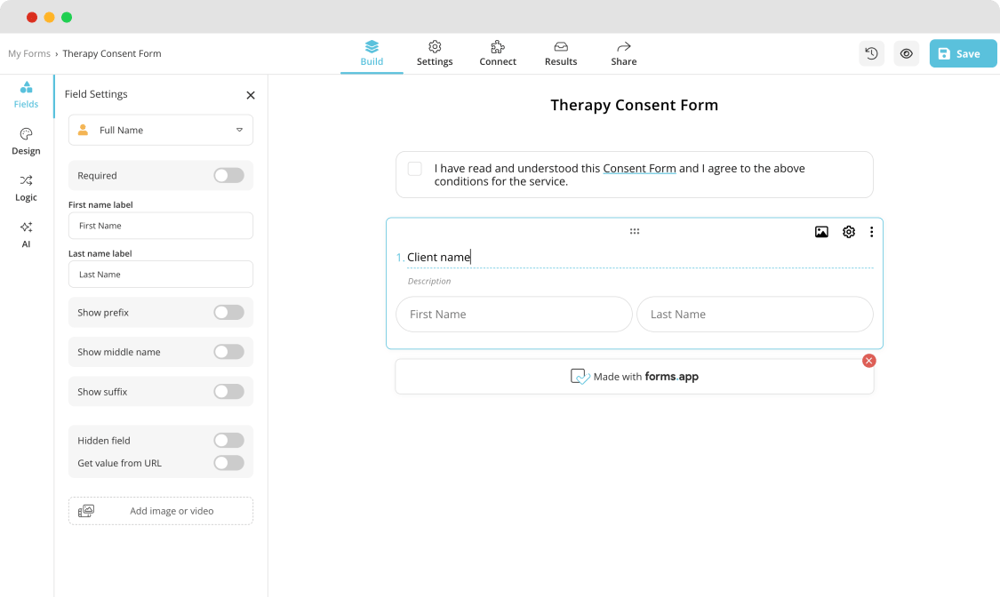1000x598 pixels.
Task: Click the preview eye icon
Action: [x=906, y=54]
